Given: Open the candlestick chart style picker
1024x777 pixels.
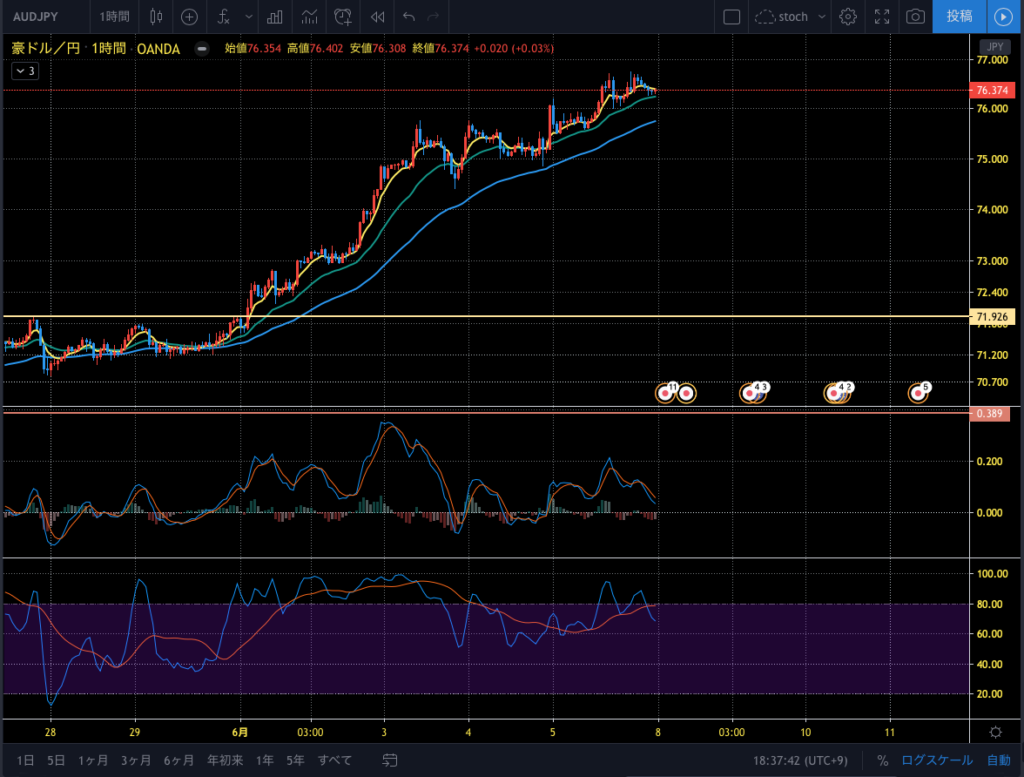Looking at the screenshot, I should click(156, 16).
